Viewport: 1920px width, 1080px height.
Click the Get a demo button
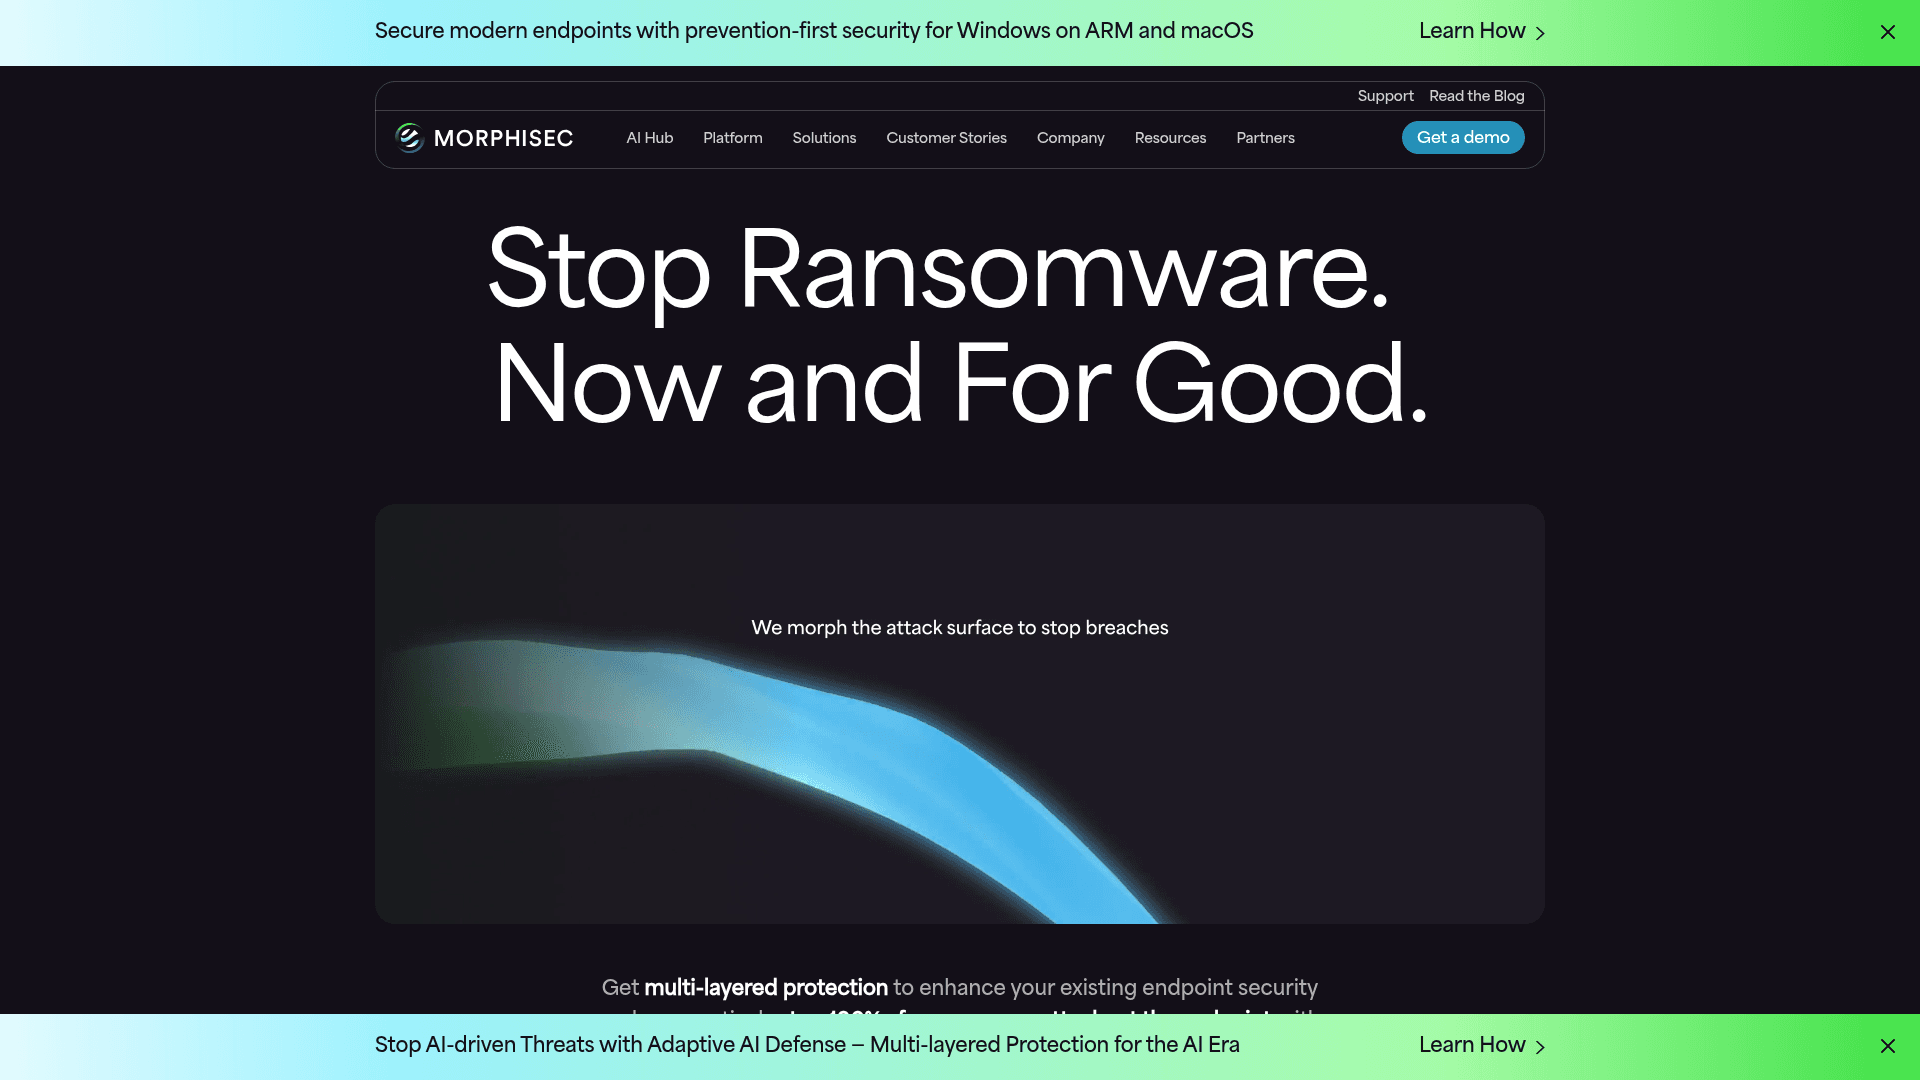pos(1462,138)
